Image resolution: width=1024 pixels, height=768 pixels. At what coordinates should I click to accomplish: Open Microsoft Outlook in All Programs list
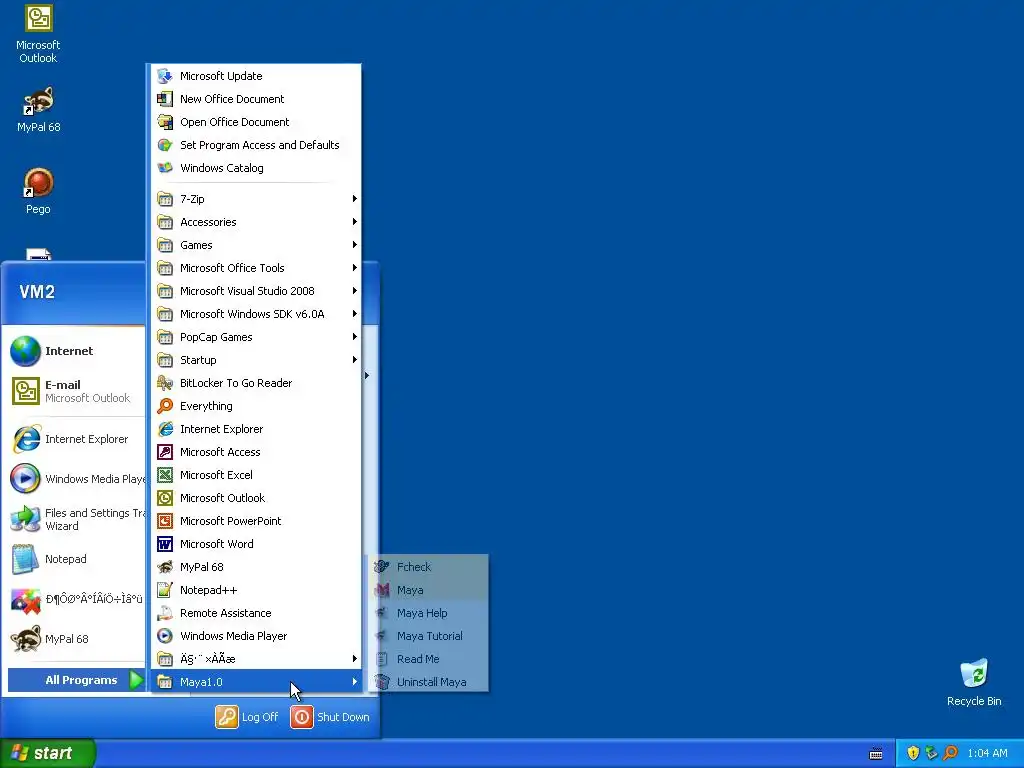point(256,498)
